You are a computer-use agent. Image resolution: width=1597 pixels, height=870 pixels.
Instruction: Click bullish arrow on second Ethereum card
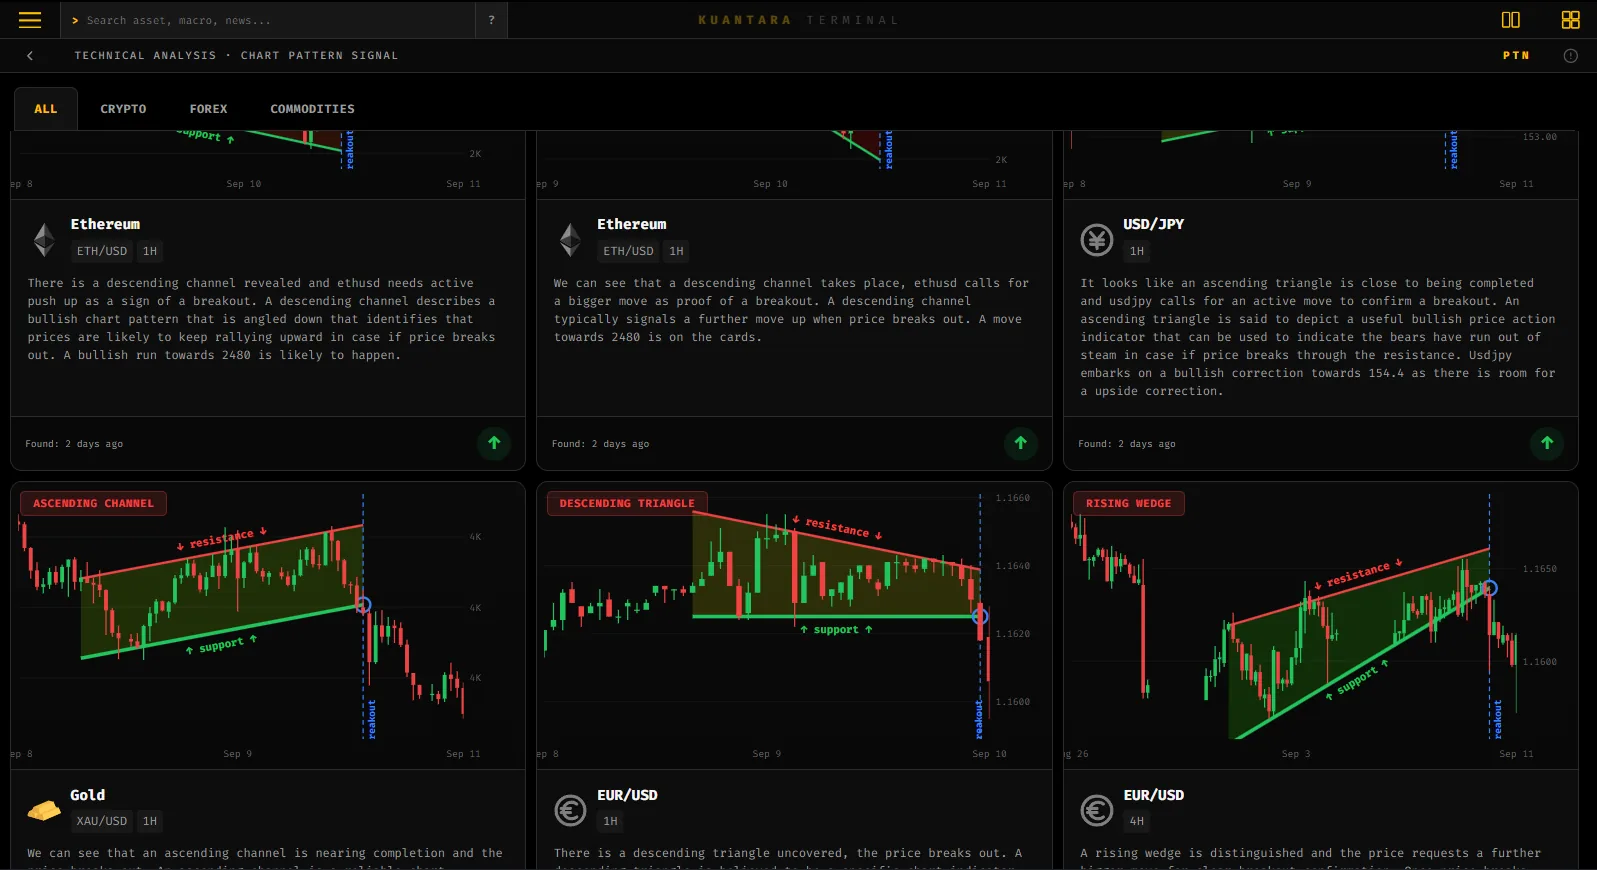coord(1020,443)
